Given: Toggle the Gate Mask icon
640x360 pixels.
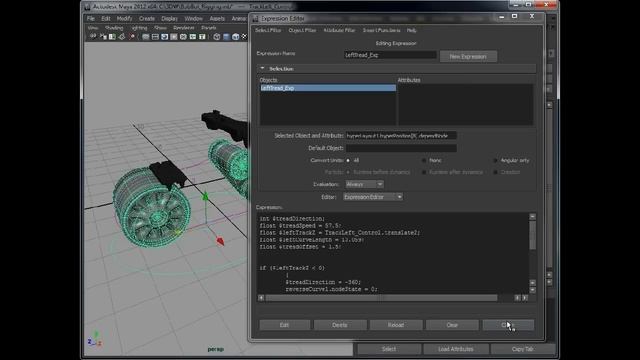Looking at the screenshot, I should (174, 37).
